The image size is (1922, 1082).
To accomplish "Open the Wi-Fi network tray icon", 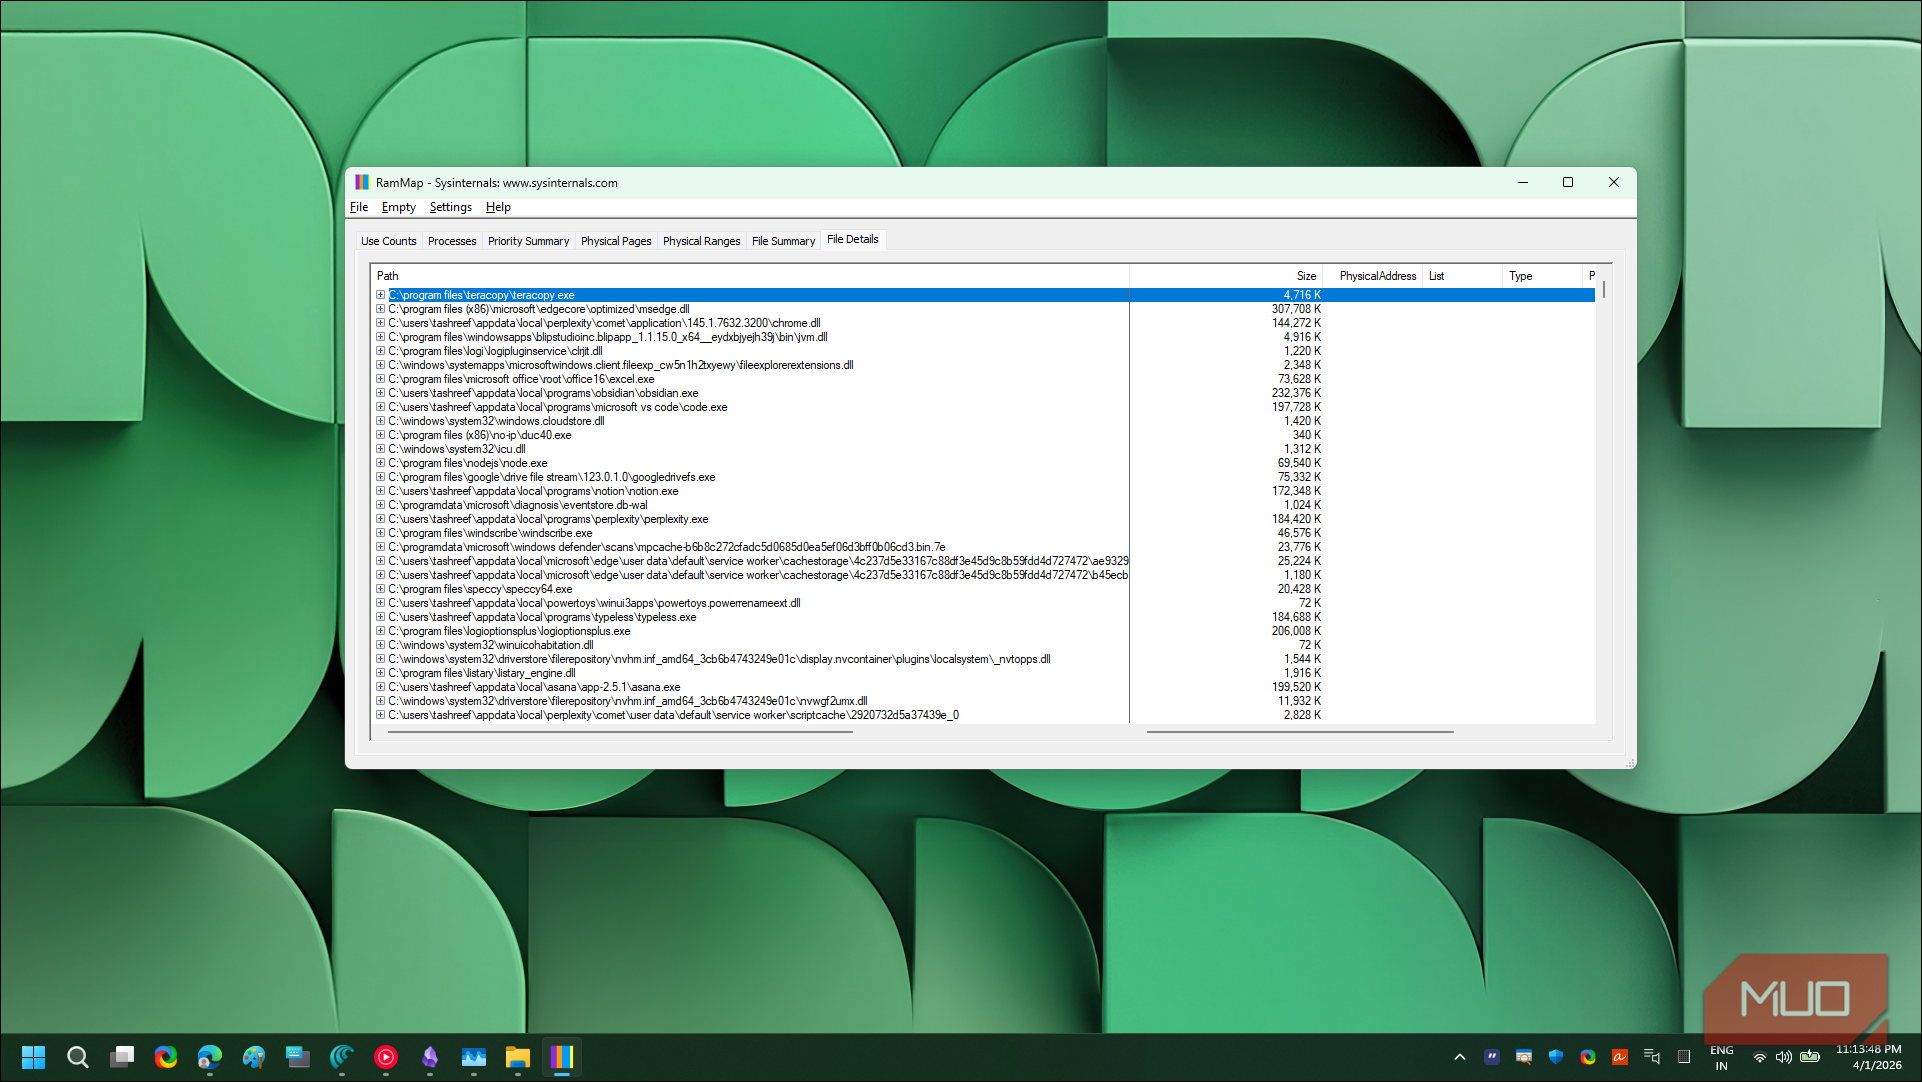I will coord(1760,1057).
